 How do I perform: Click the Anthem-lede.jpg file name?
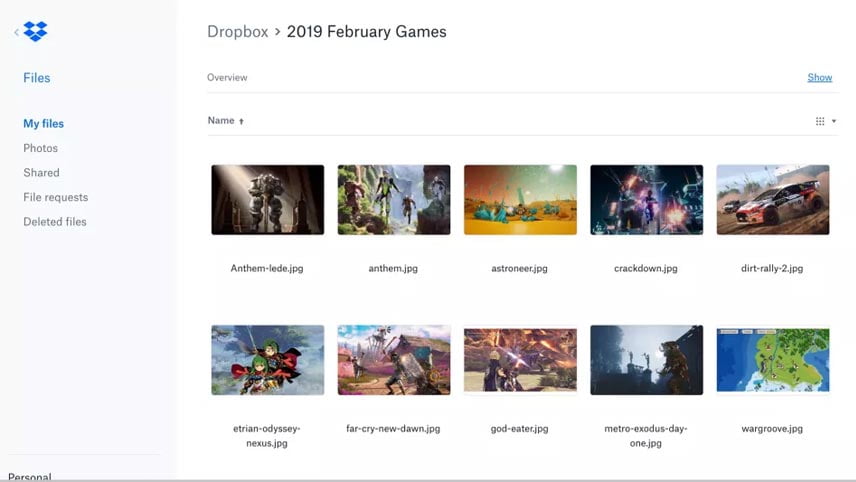267,268
